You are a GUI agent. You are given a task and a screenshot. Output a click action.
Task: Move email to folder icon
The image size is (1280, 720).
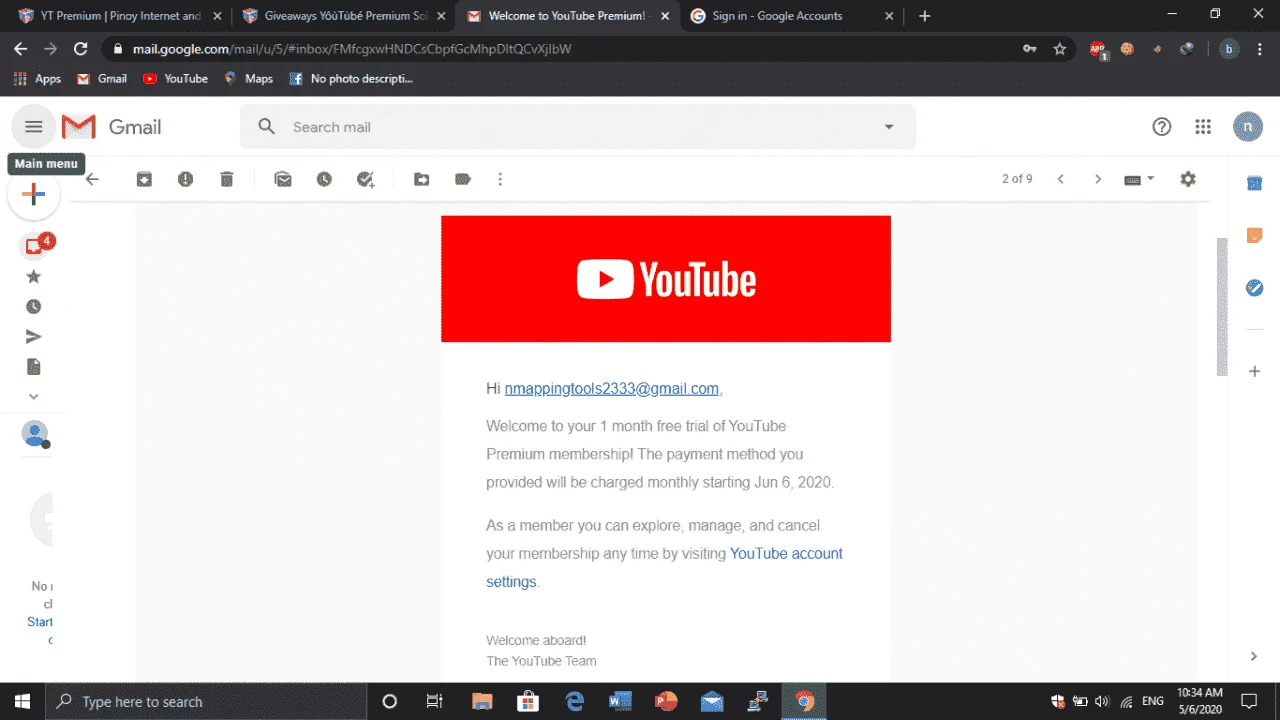coord(422,179)
